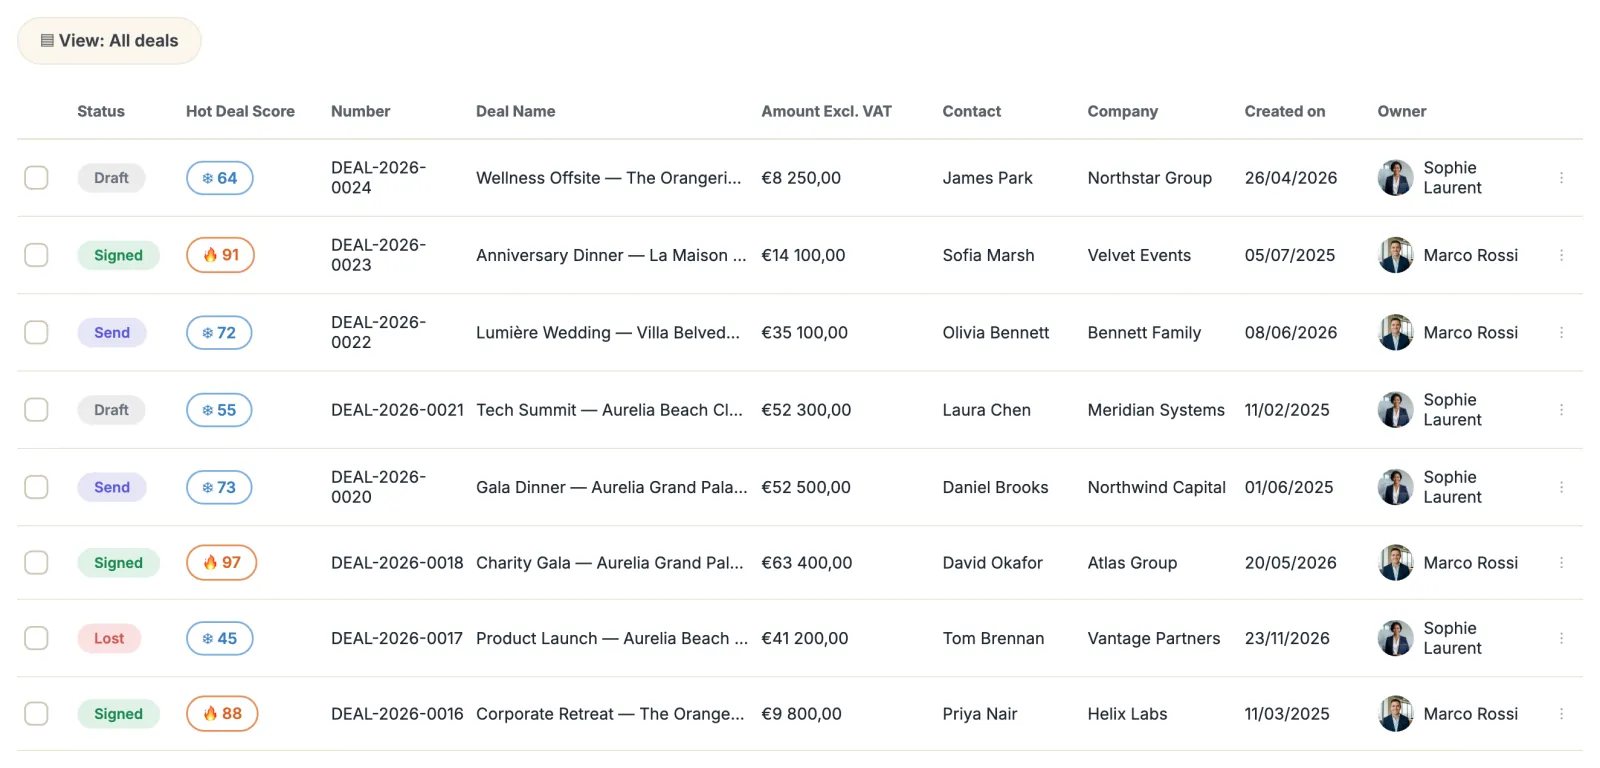The height and width of the screenshot is (768, 1600).
Task: Open kebab menu for Lumière Wedding deal
Action: coord(1561,332)
